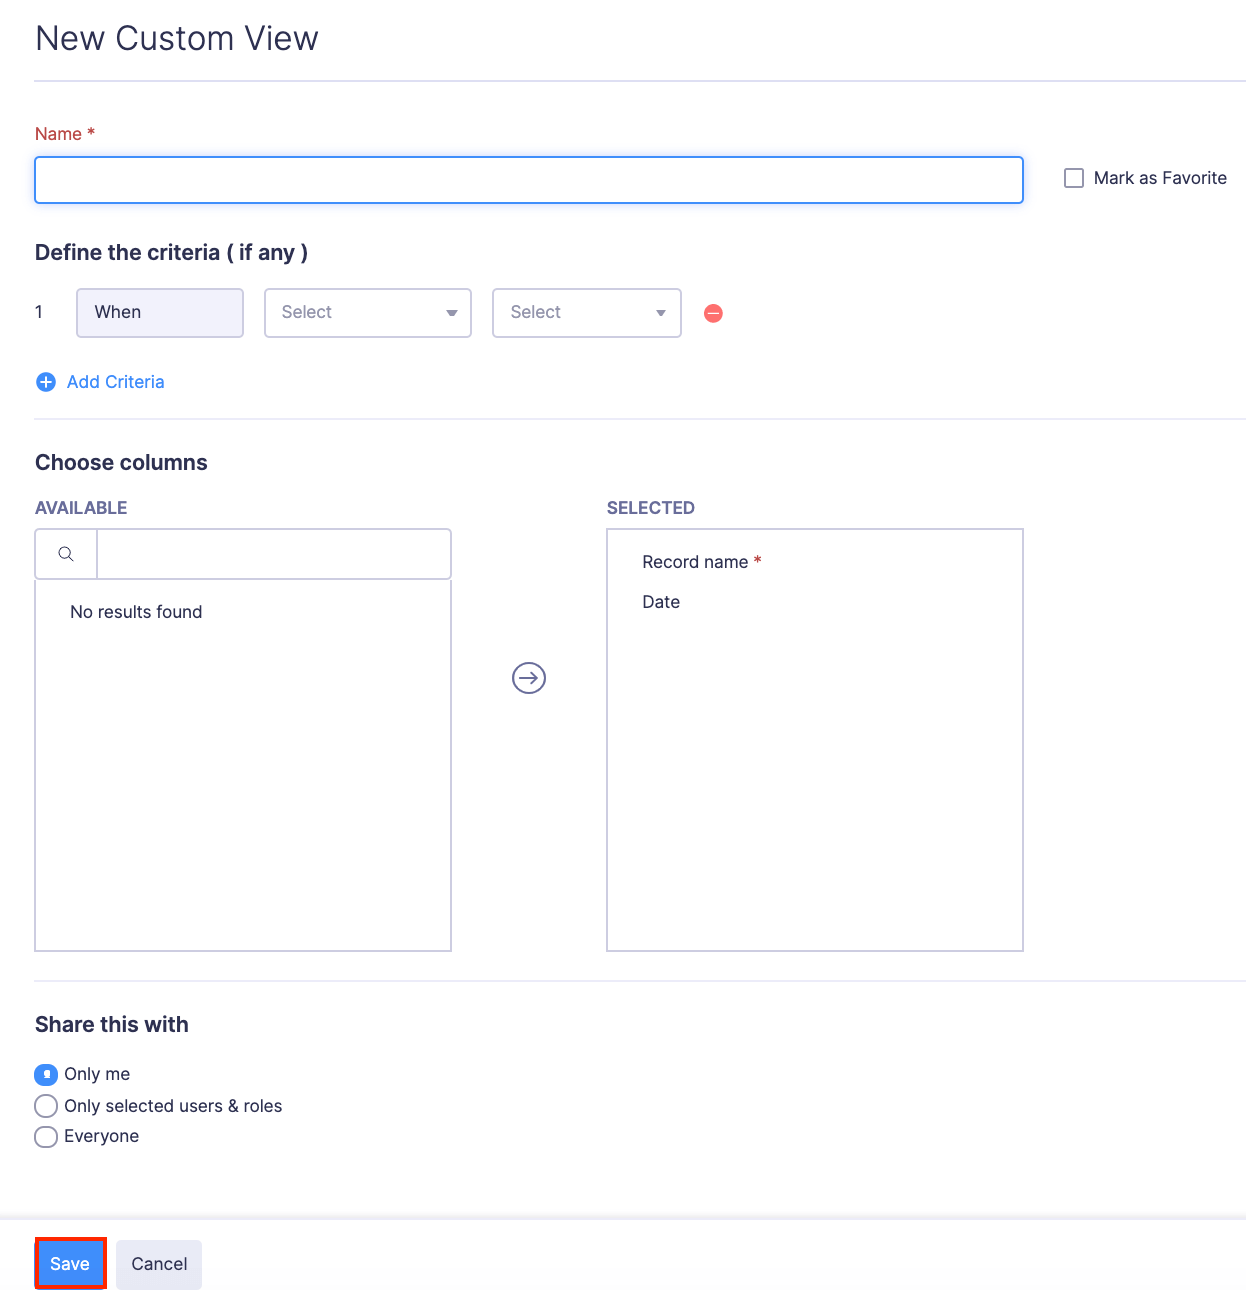Click the magnifier icon in Available columns
1246x1290 pixels.
tap(66, 554)
